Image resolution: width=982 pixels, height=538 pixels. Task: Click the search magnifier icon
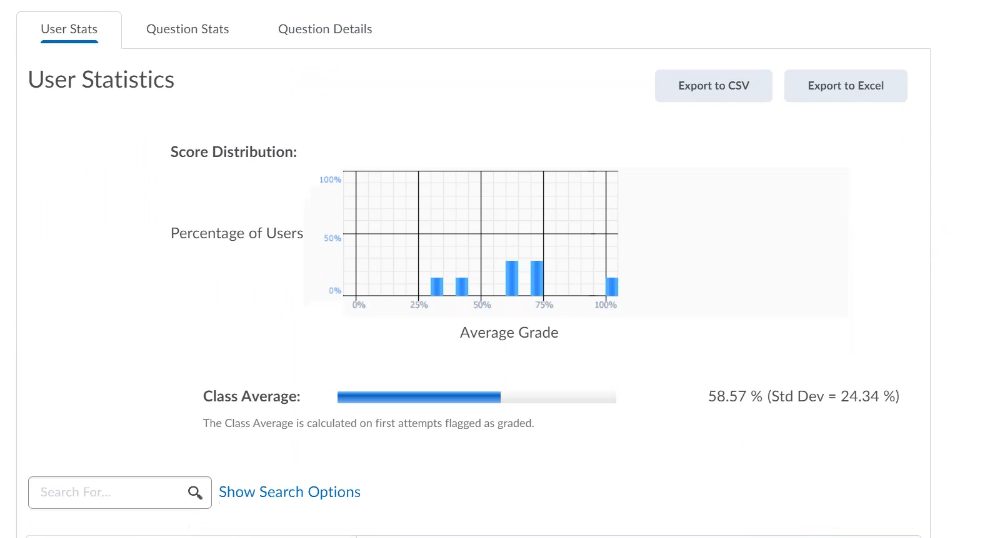click(x=195, y=492)
